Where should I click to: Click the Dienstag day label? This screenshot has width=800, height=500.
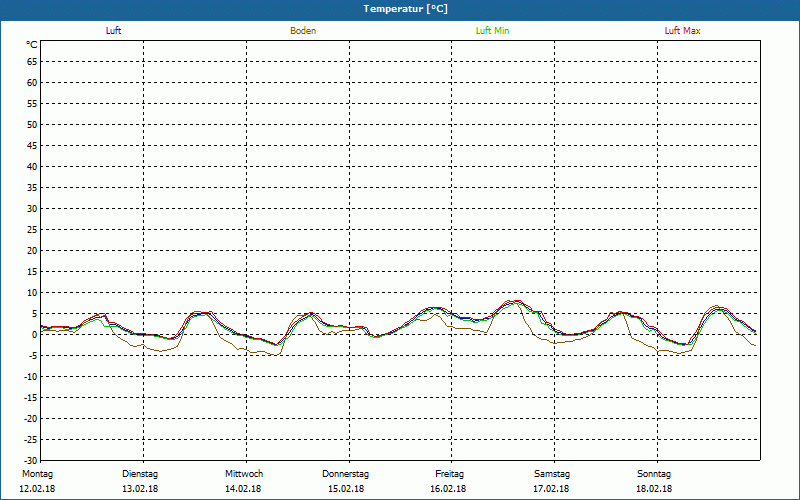[x=140, y=474]
